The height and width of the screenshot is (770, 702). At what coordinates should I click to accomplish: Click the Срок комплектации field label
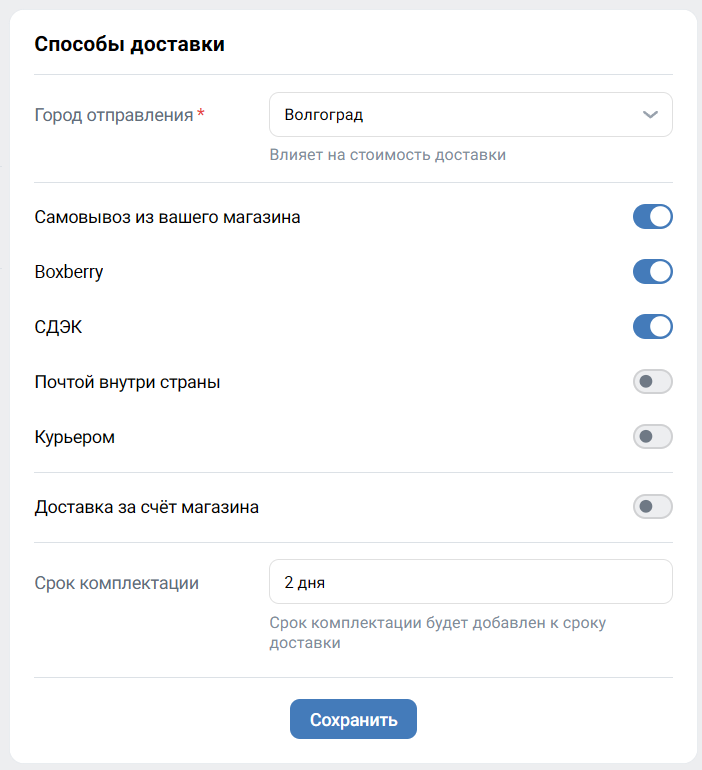(x=117, y=583)
